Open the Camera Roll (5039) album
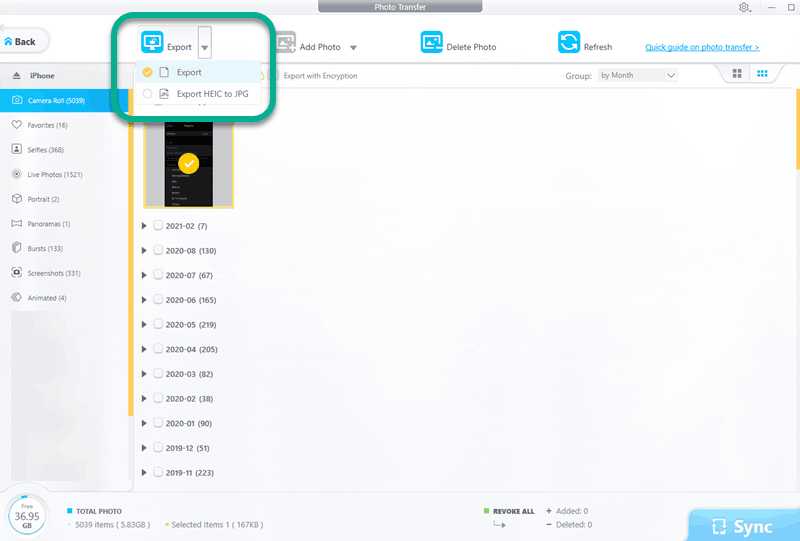 pos(64,101)
